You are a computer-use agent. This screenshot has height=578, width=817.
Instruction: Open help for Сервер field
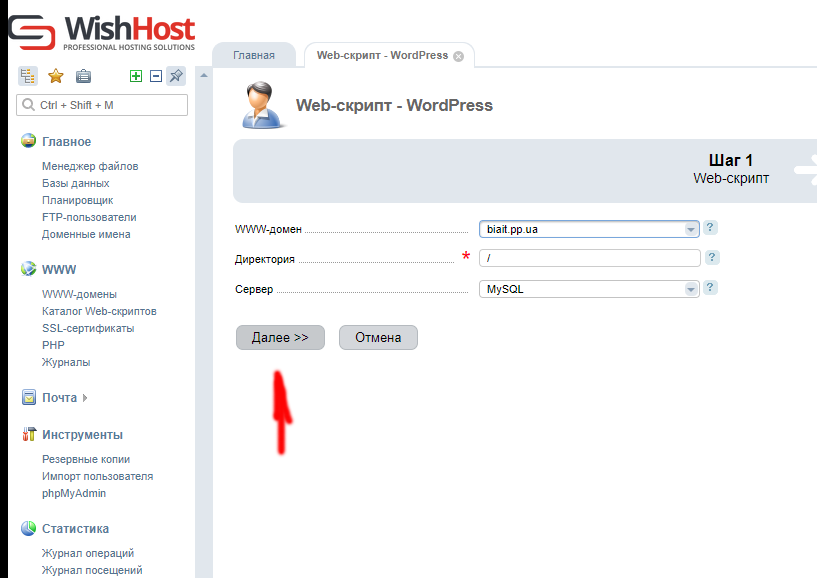coord(710,288)
